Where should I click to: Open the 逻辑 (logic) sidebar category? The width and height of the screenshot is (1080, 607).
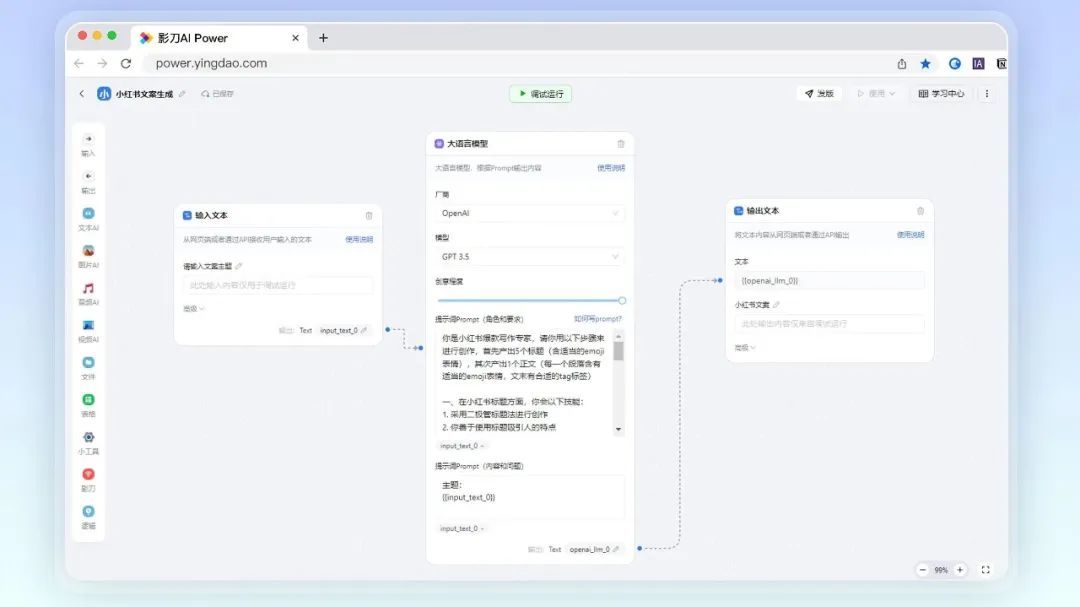tap(88, 517)
